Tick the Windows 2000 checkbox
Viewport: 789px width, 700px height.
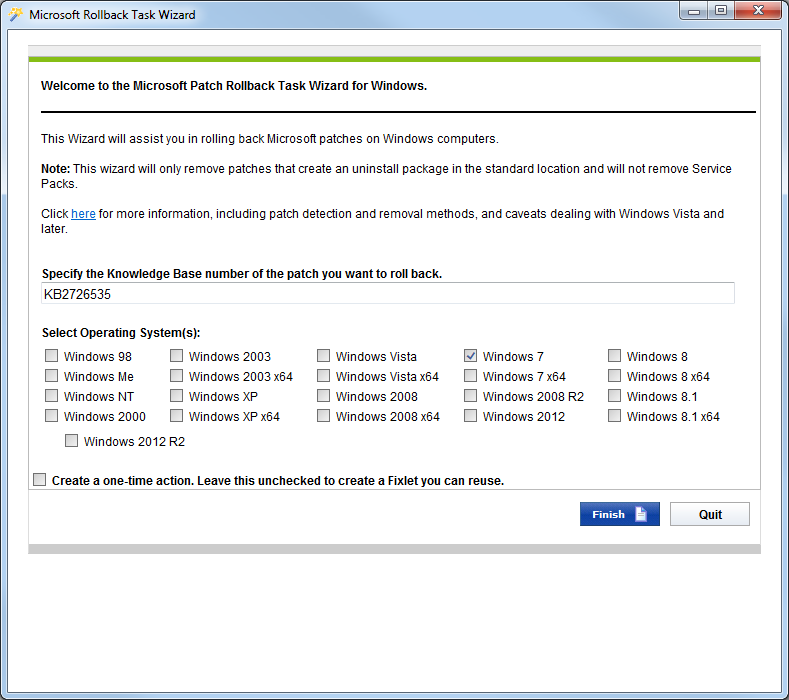(51, 416)
